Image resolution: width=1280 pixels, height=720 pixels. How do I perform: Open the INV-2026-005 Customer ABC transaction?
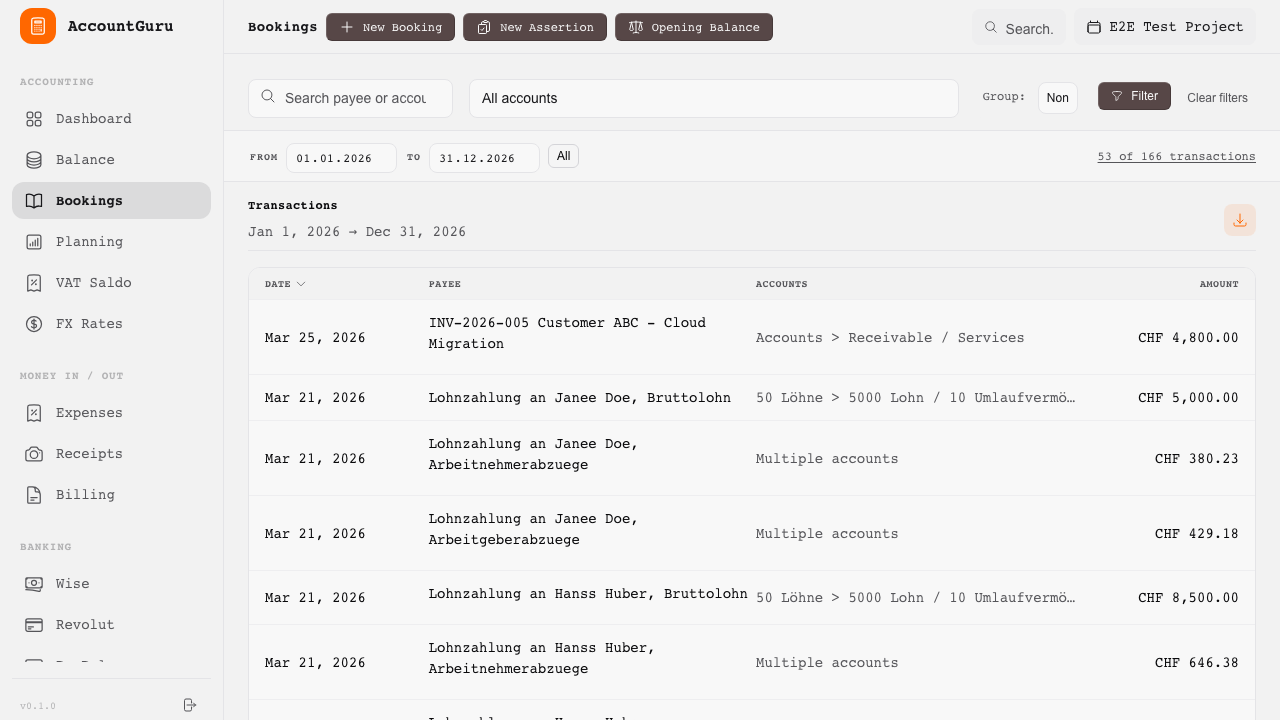point(567,334)
